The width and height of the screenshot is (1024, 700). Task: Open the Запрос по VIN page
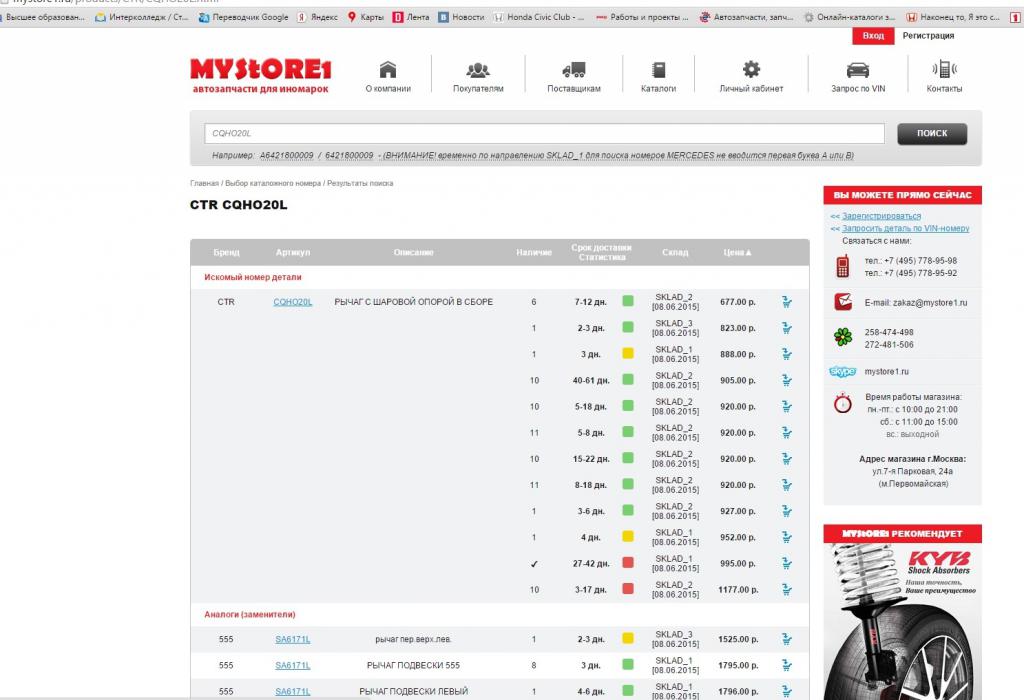(x=858, y=76)
